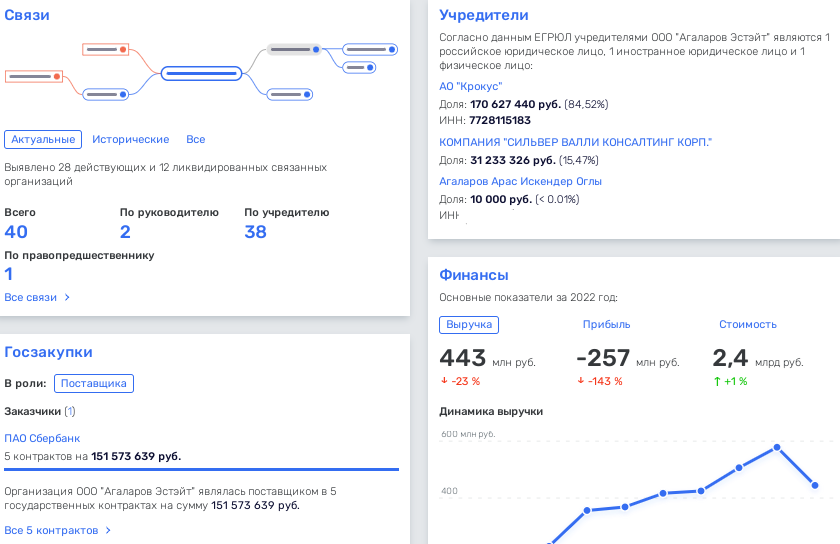Click the peak data point on revenue chart
This screenshot has width=840, height=544.
coord(777,447)
